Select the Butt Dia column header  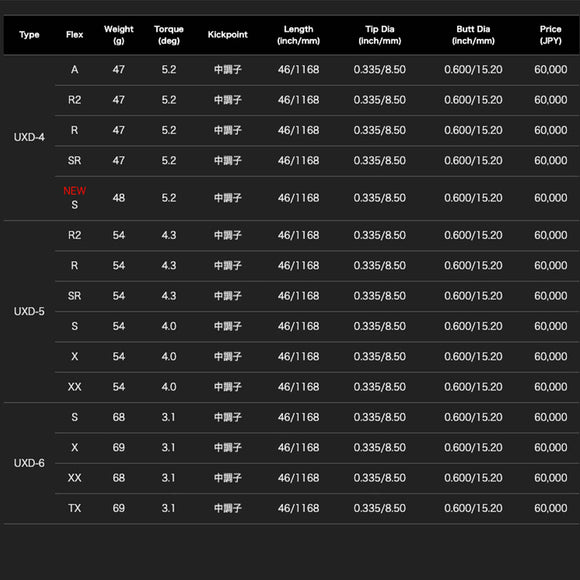(473, 35)
